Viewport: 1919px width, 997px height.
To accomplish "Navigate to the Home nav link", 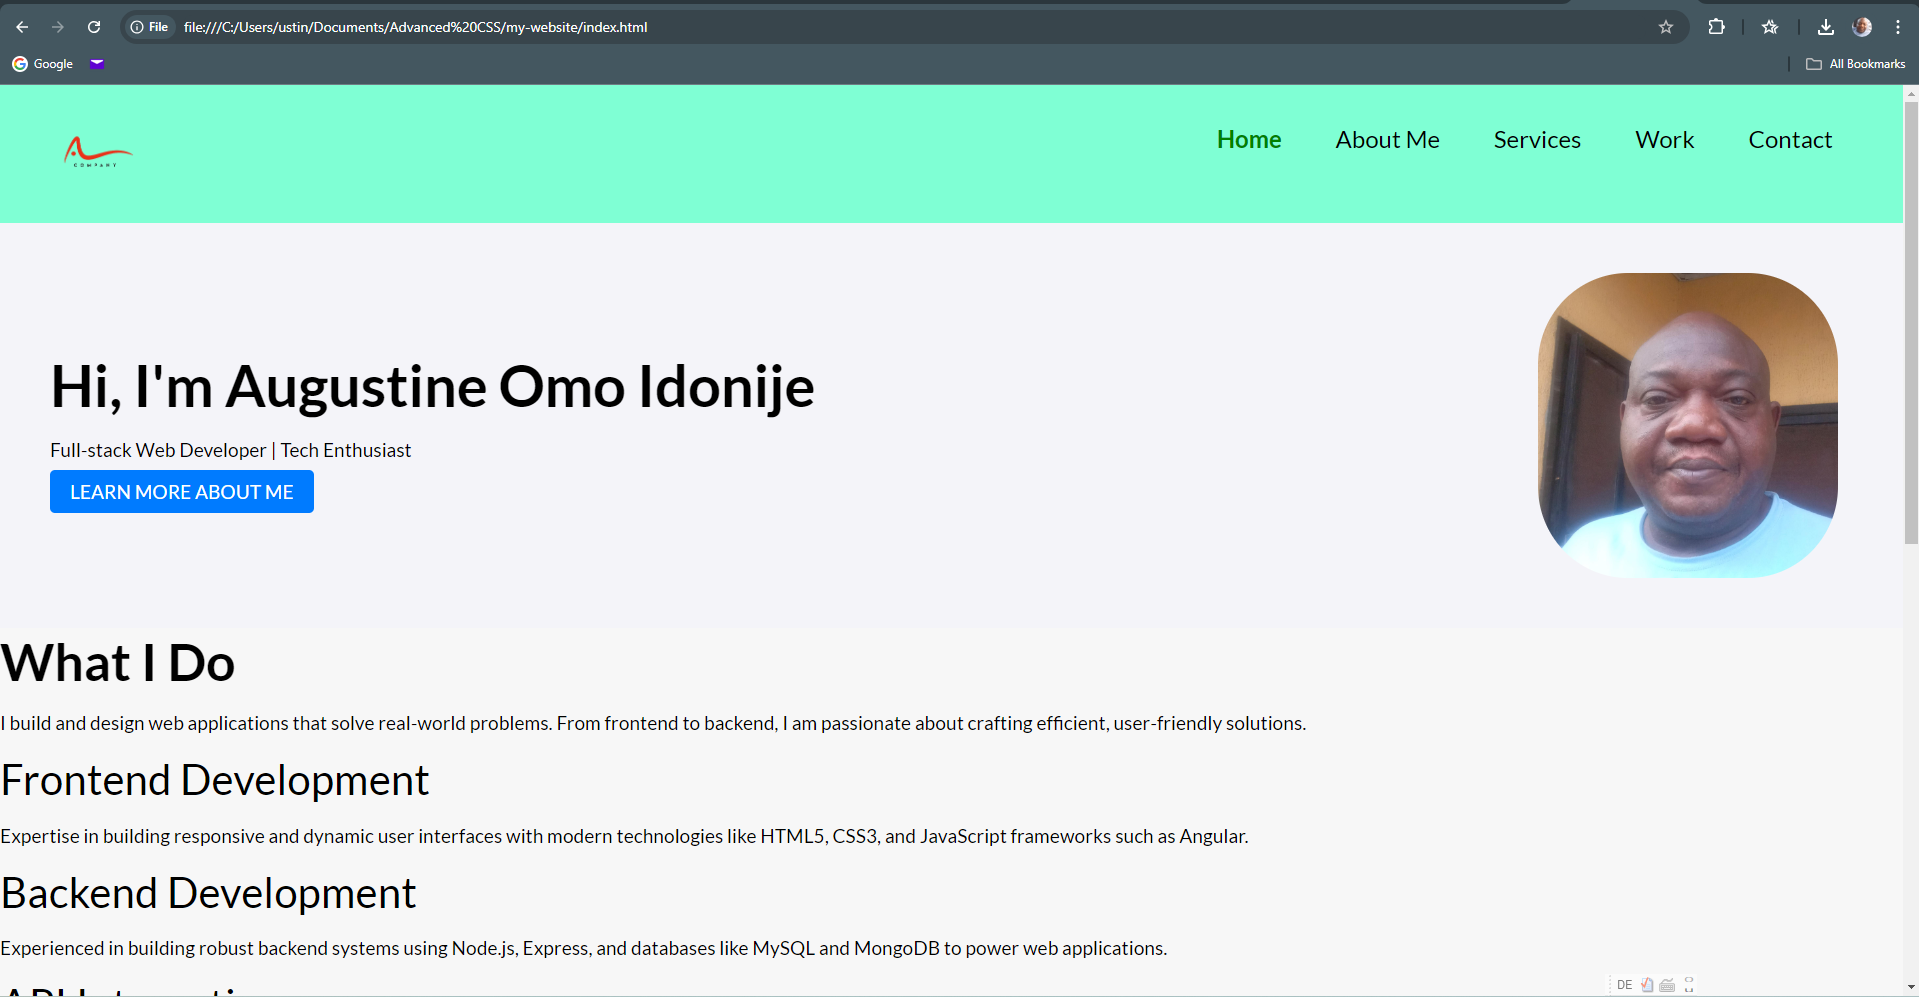I will click(1249, 140).
